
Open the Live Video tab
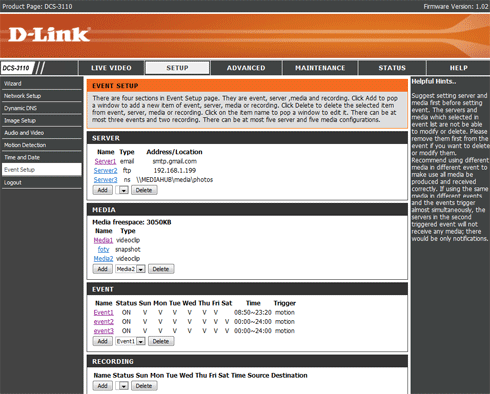point(111,68)
